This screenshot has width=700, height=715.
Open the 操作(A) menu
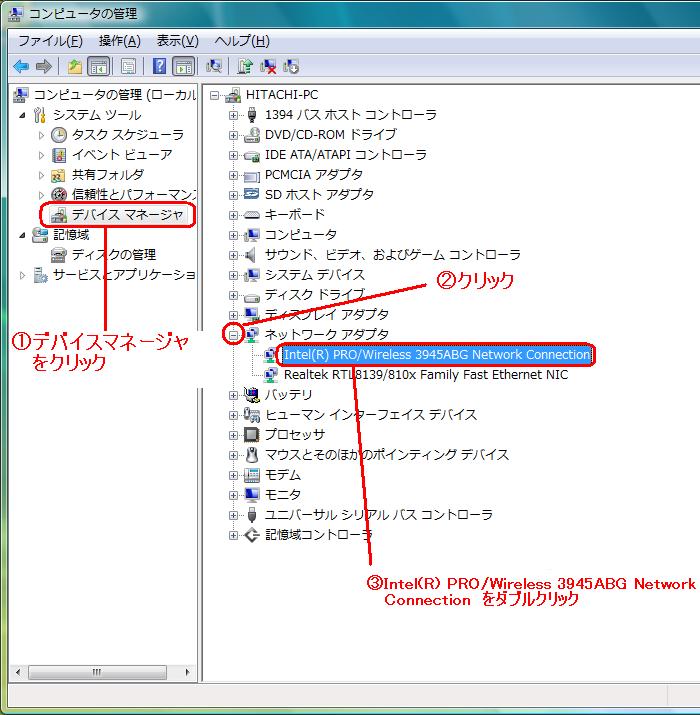click(119, 41)
